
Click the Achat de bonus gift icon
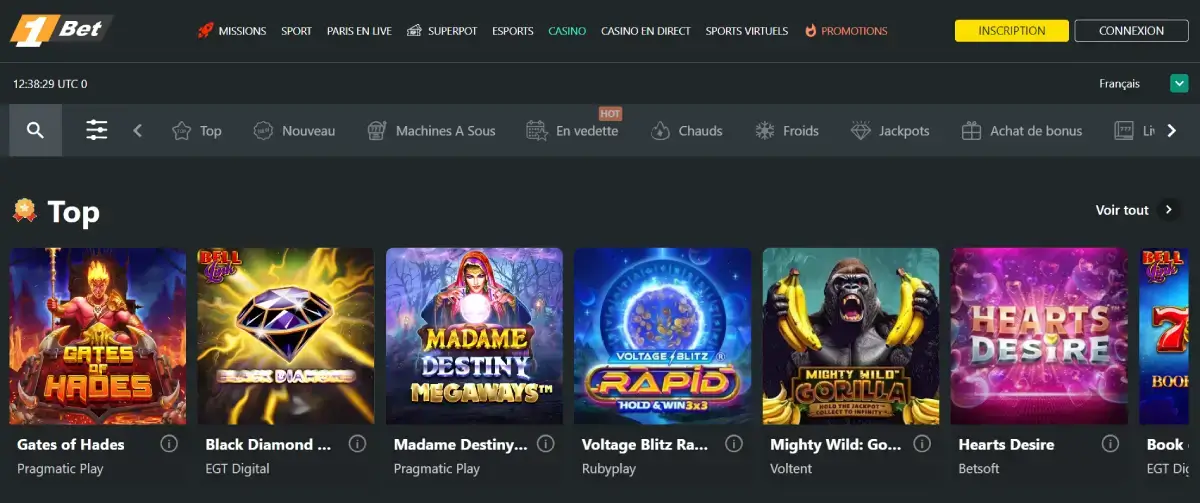tap(971, 131)
